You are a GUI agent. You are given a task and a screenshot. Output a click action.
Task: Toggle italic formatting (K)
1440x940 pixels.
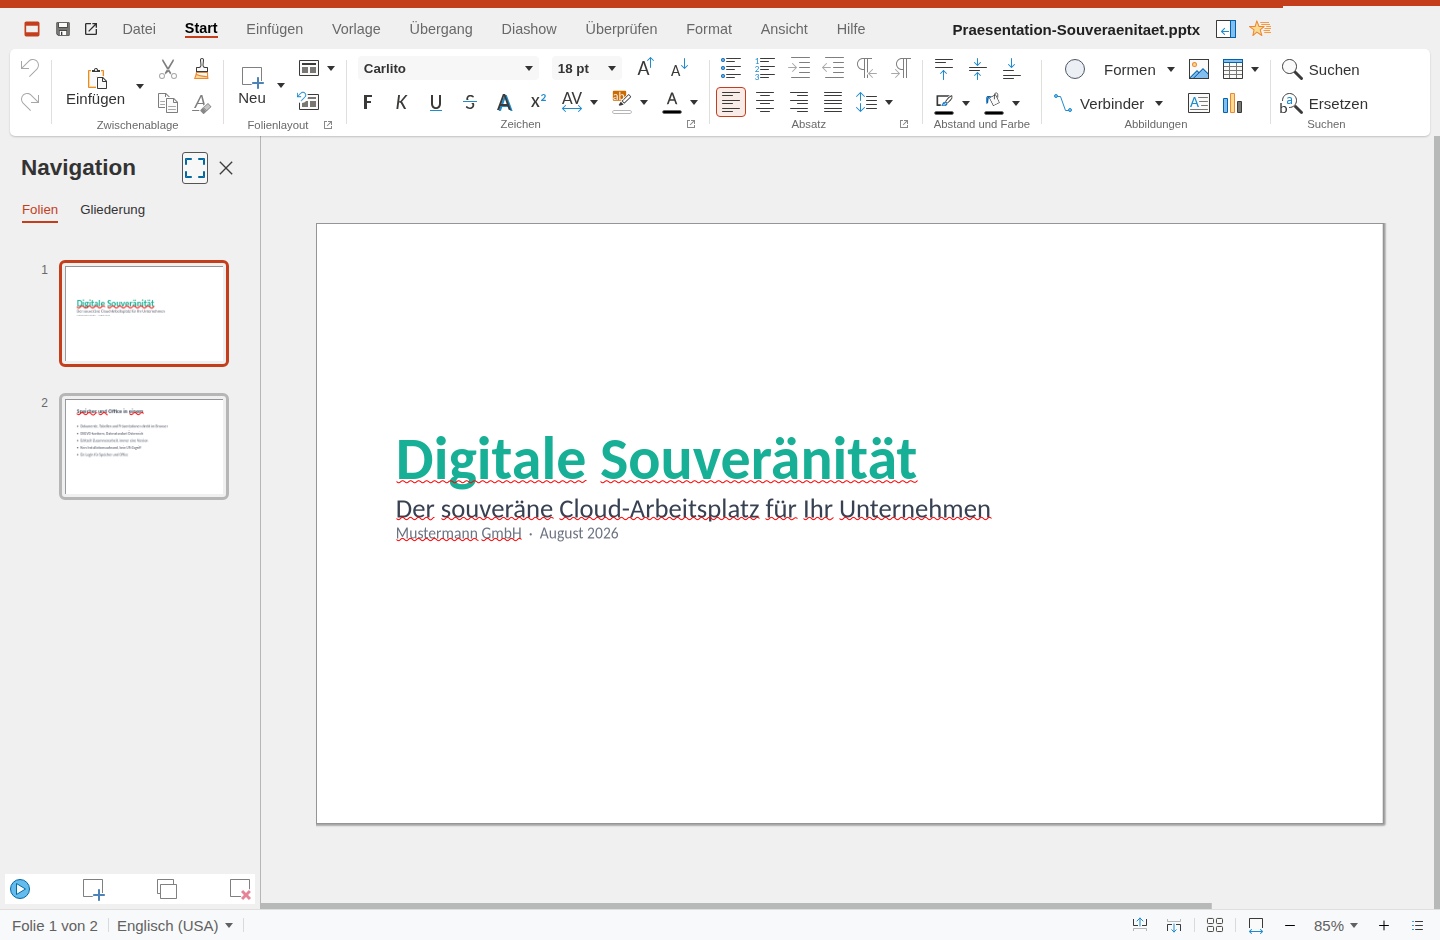pyautogui.click(x=402, y=102)
